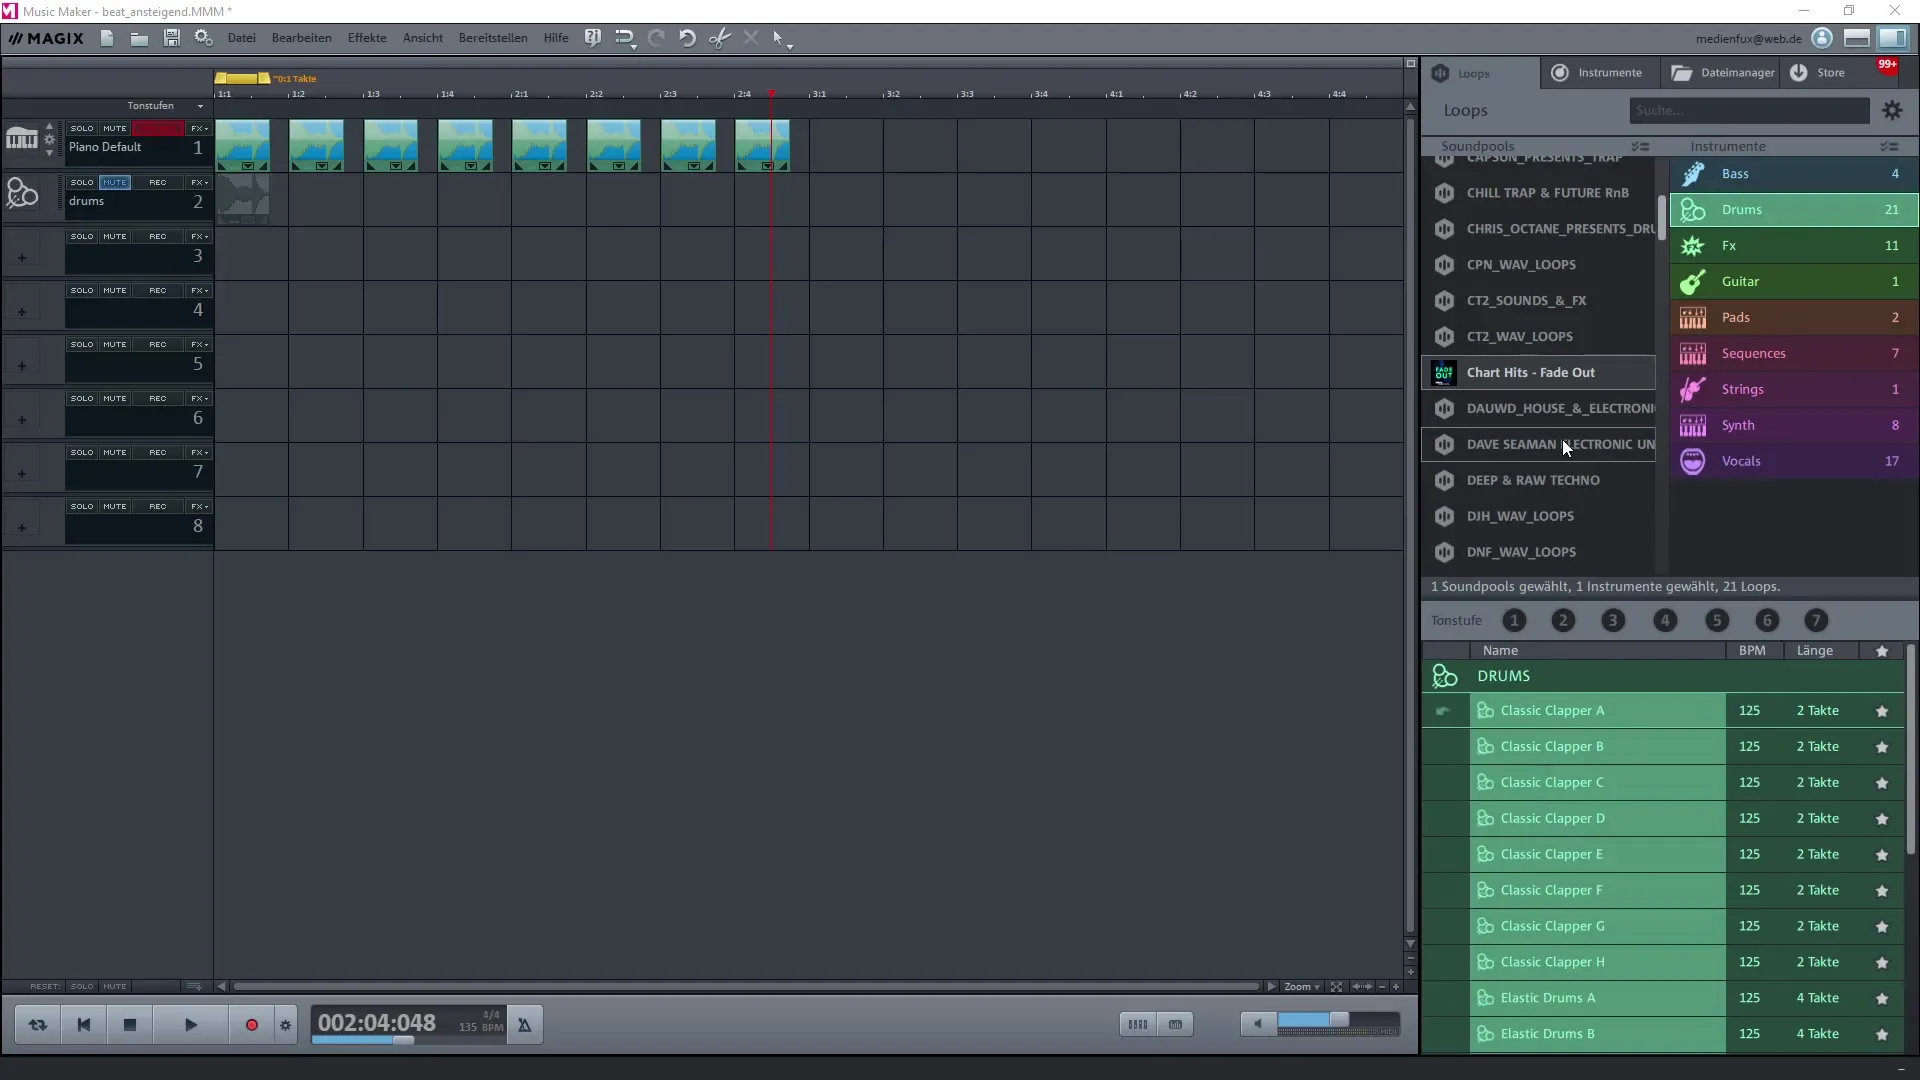Image resolution: width=1920 pixels, height=1080 pixels.
Task: Solo the Piano Default track
Action: click(82, 129)
